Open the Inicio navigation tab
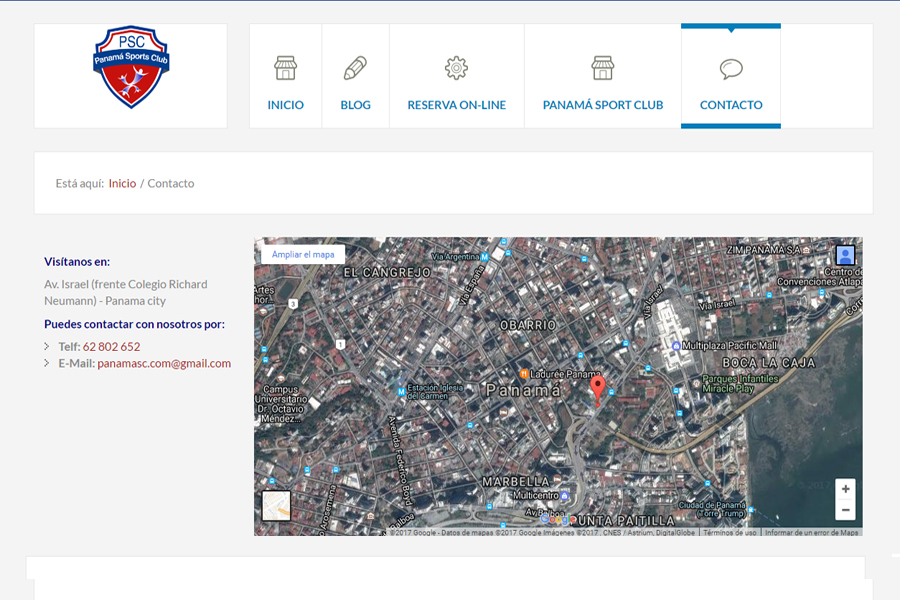The width and height of the screenshot is (900, 600). coord(285,104)
